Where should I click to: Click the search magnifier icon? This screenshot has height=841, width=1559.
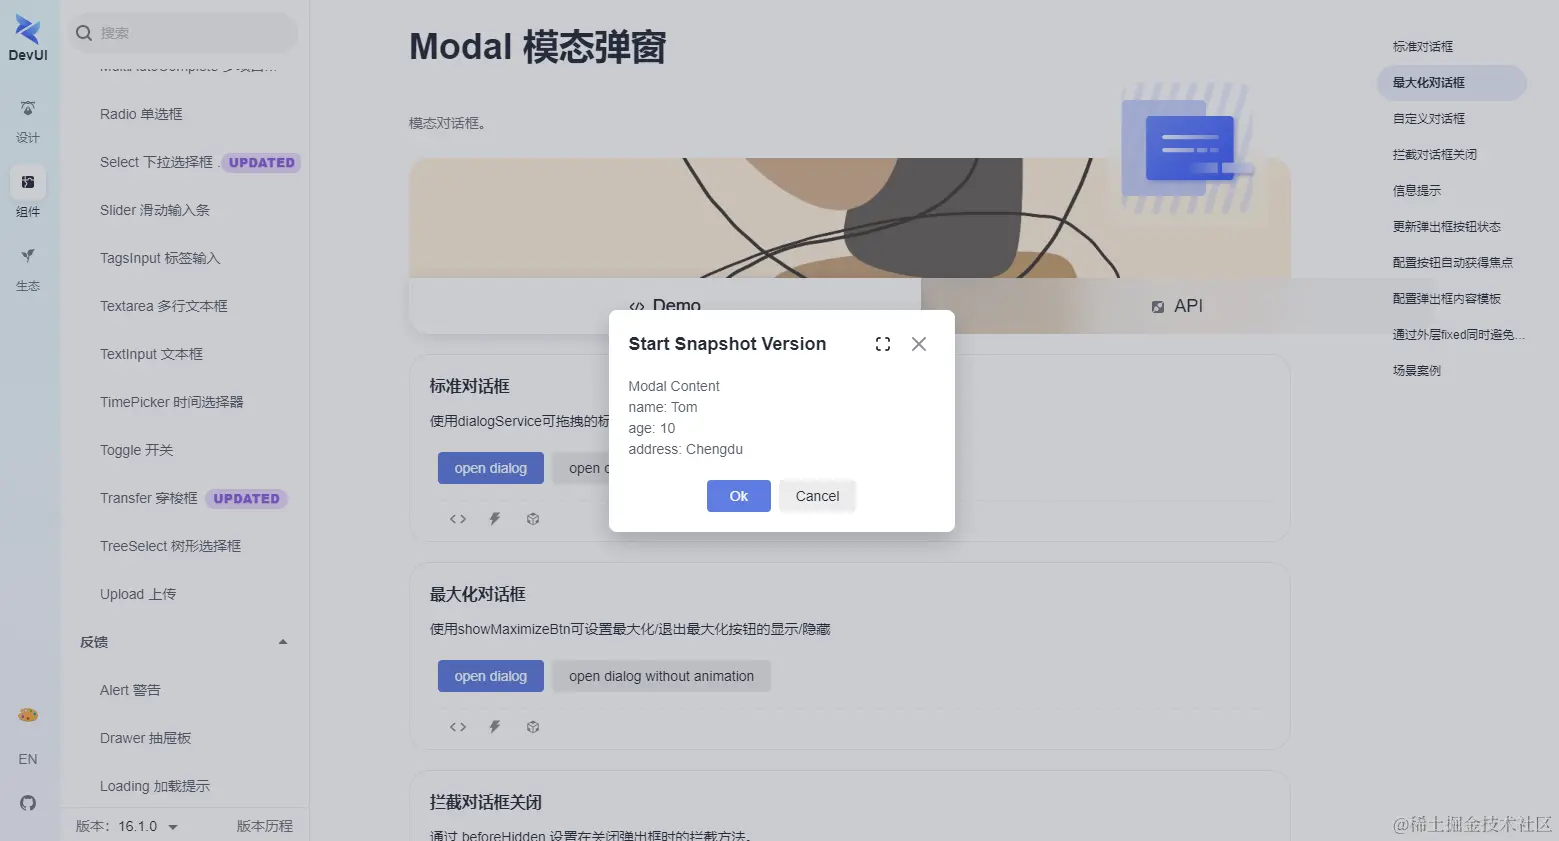(x=84, y=33)
